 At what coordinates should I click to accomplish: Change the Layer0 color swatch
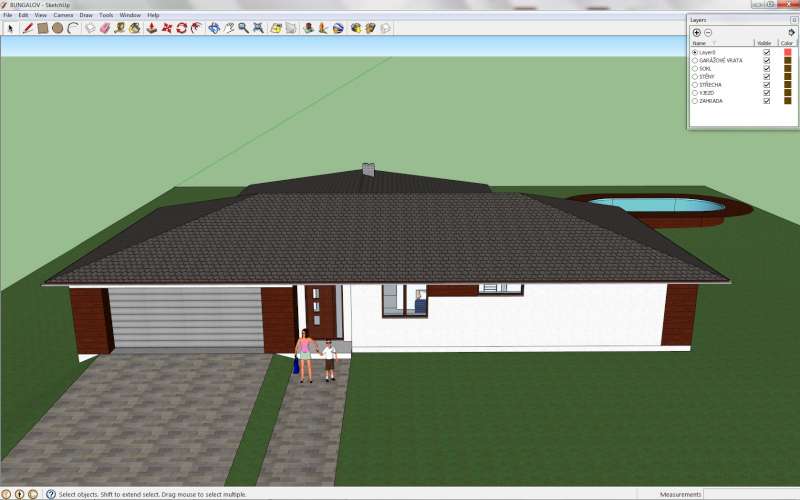(x=787, y=52)
